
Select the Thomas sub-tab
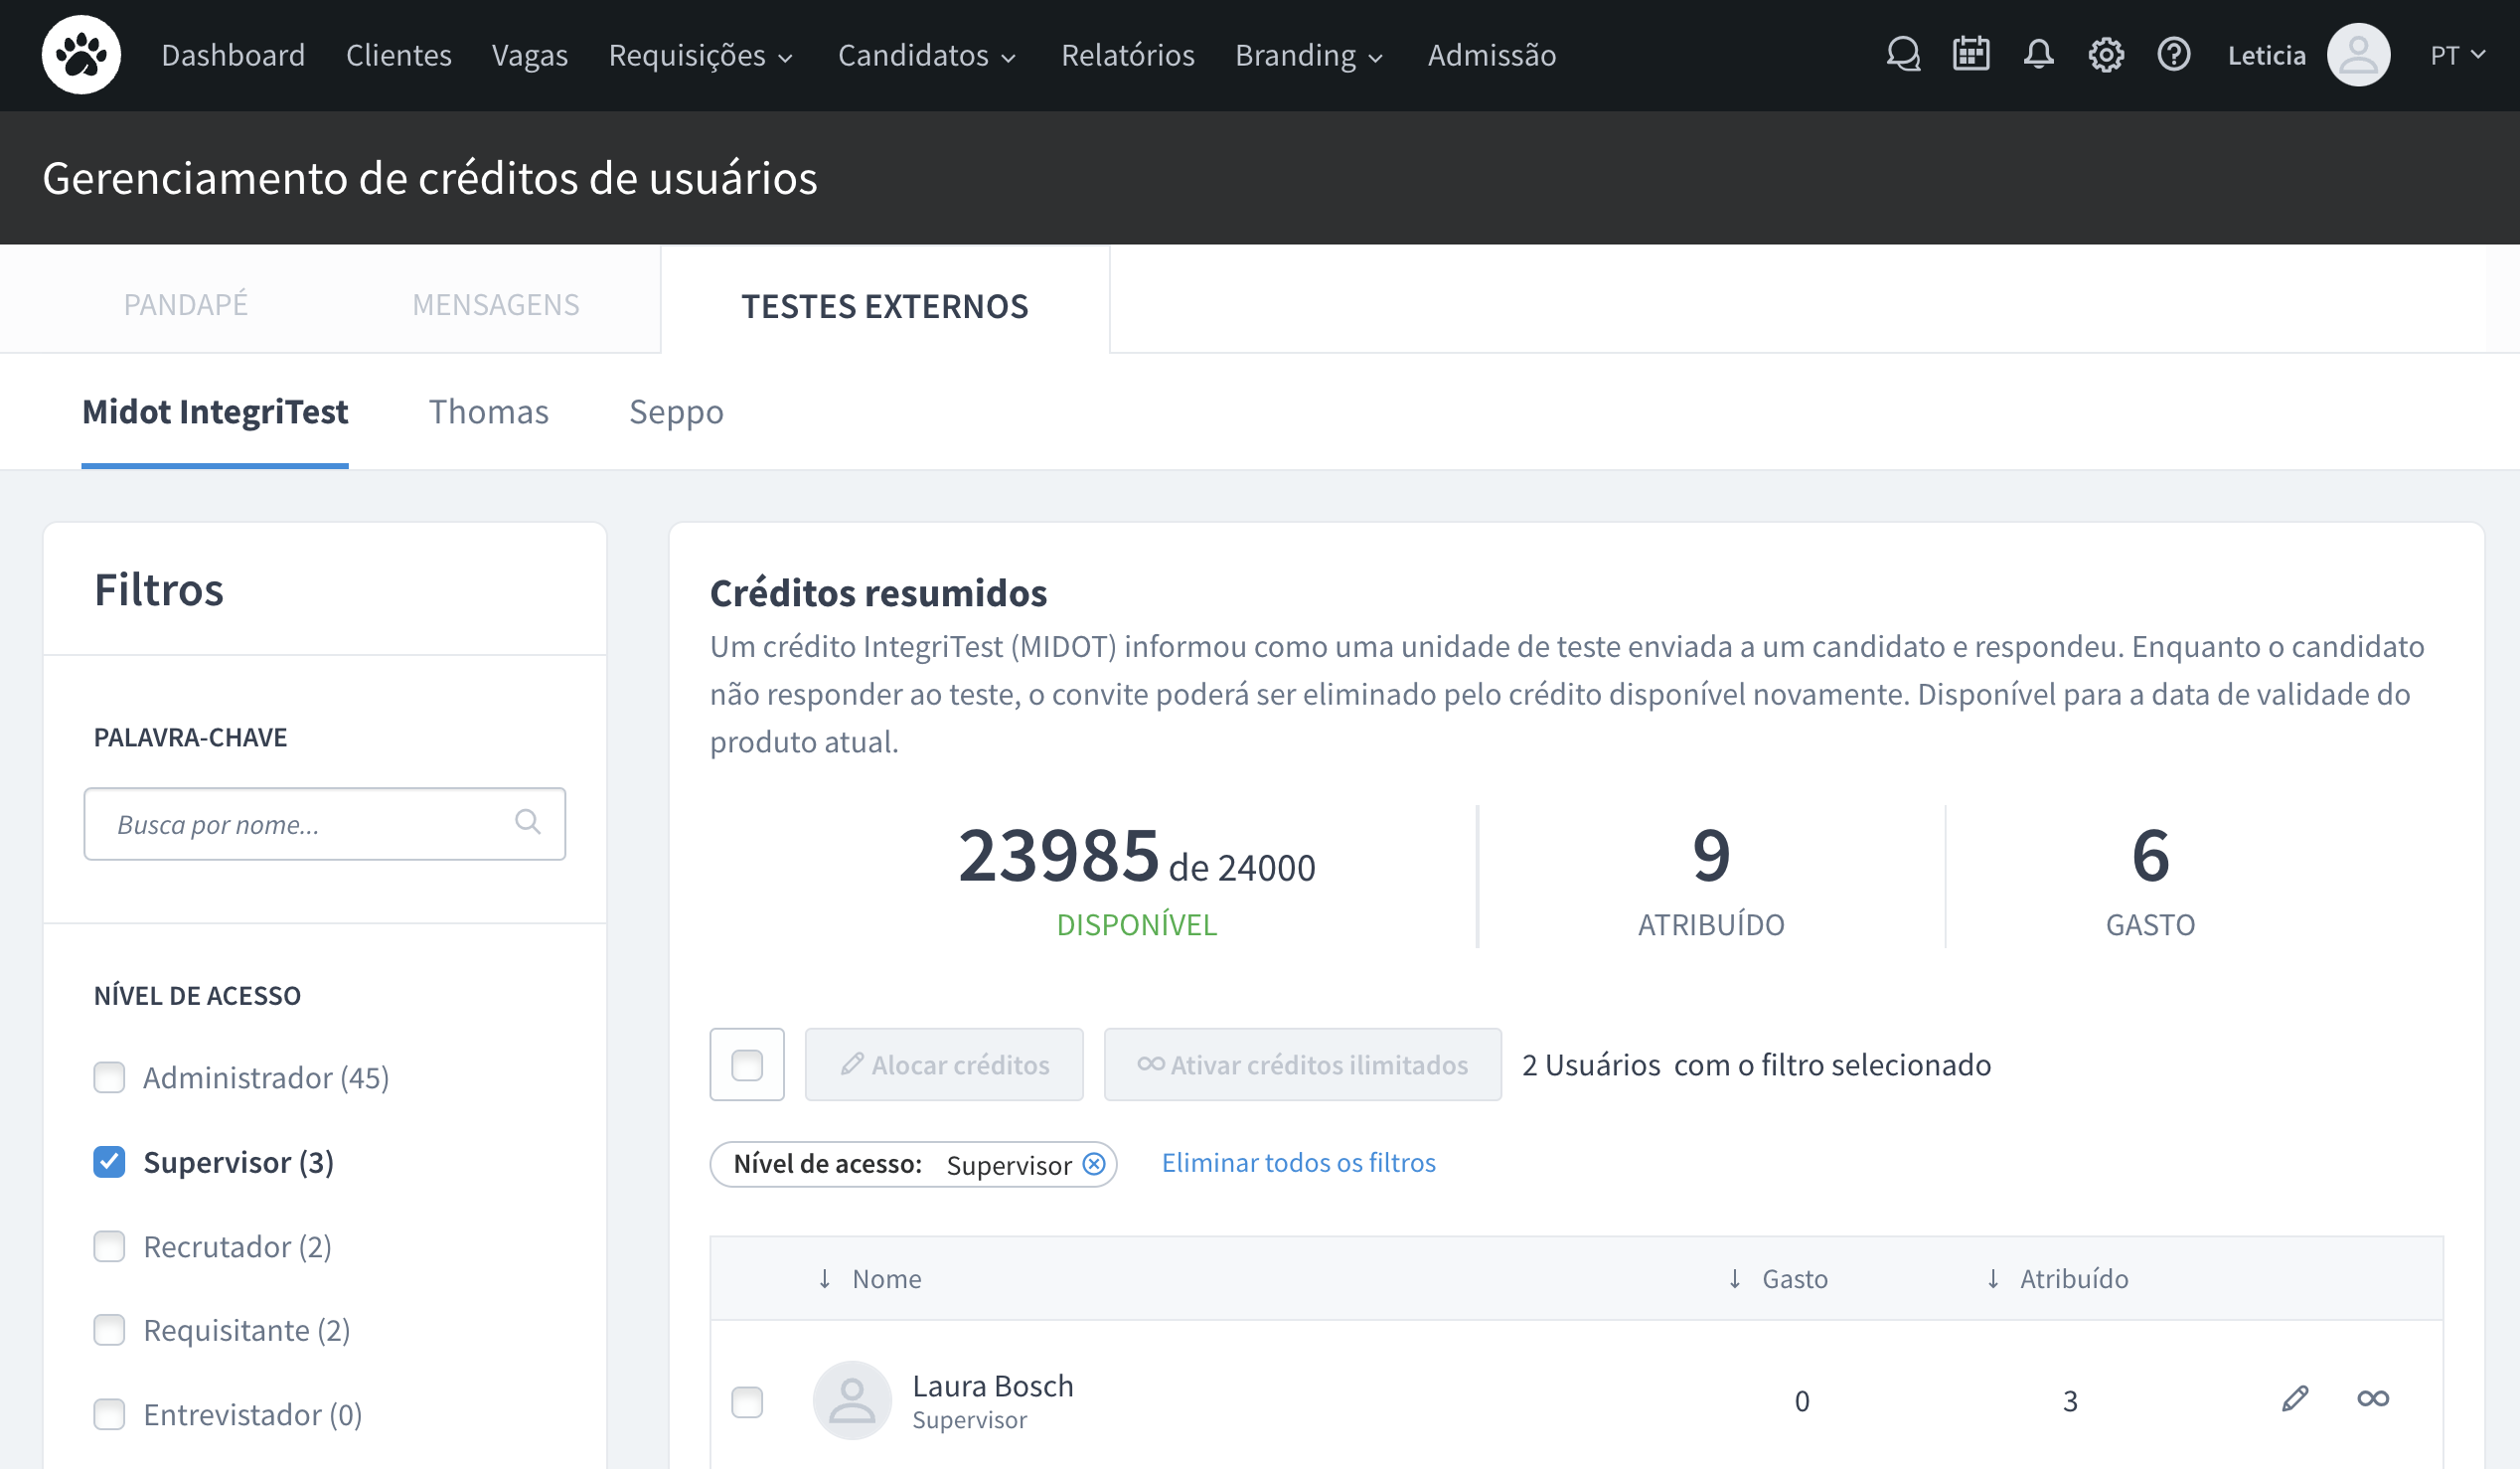pos(488,412)
